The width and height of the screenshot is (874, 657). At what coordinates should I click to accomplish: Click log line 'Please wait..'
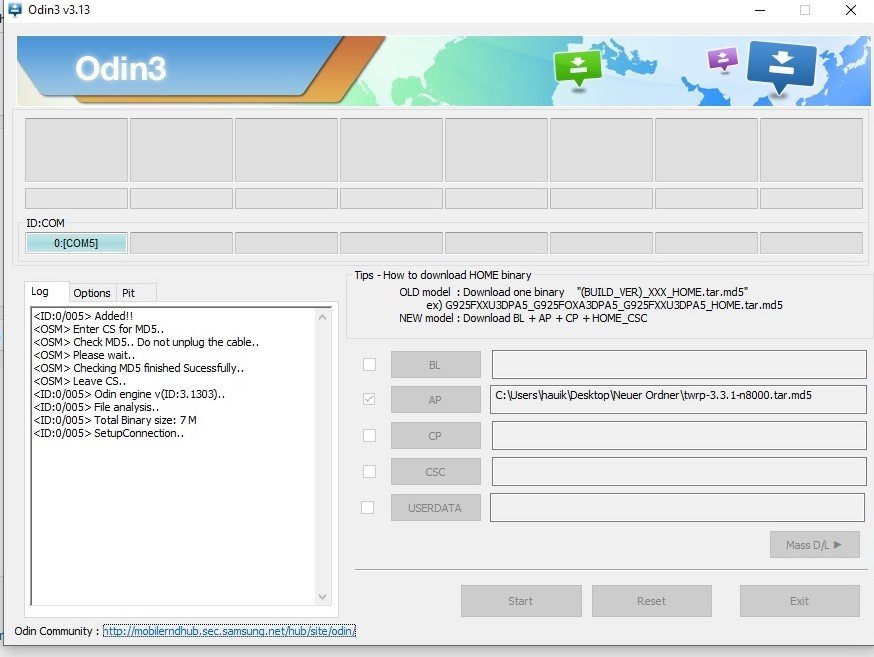click(84, 355)
